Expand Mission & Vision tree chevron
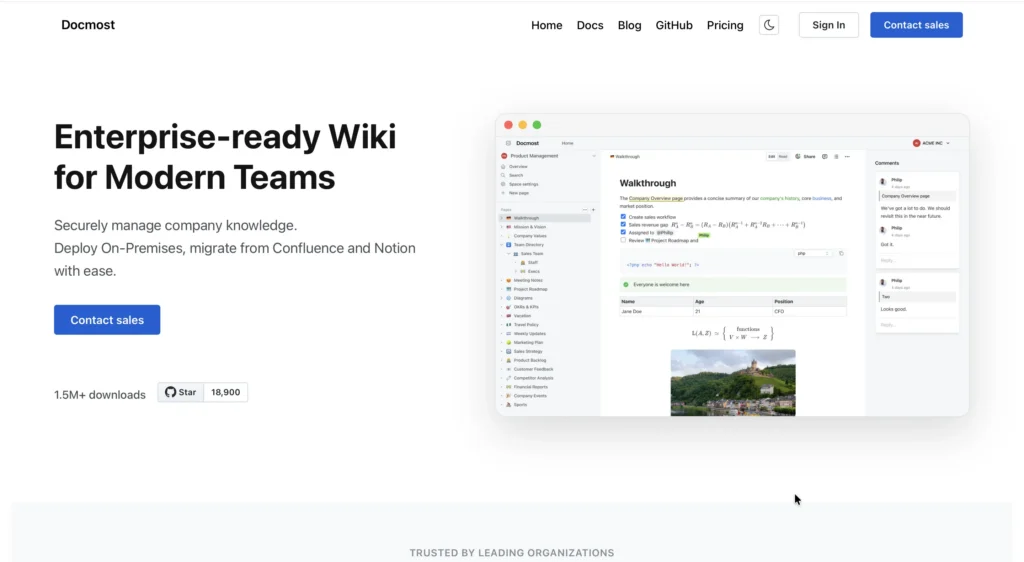Image resolution: width=1024 pixels, height=562 pixels. pos(502,227)
